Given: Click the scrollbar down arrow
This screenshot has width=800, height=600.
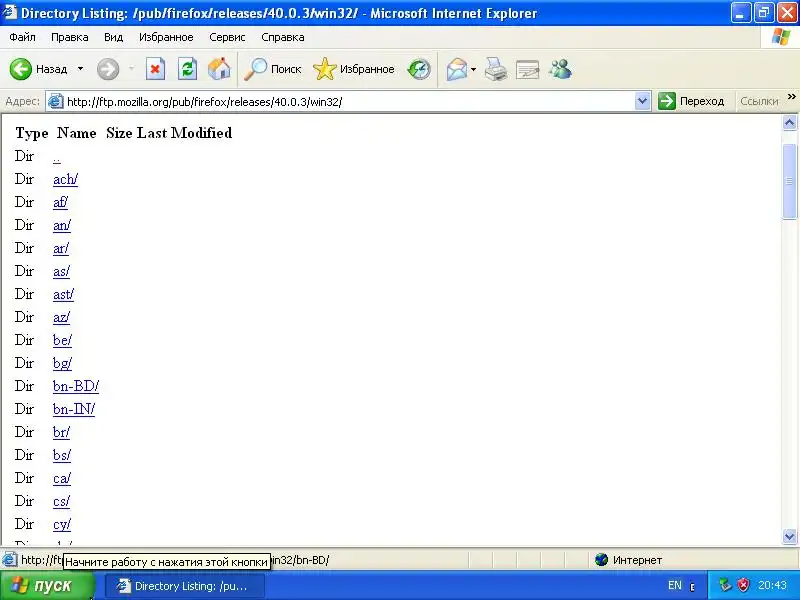Looking at the screenshot, I should 789,536.
